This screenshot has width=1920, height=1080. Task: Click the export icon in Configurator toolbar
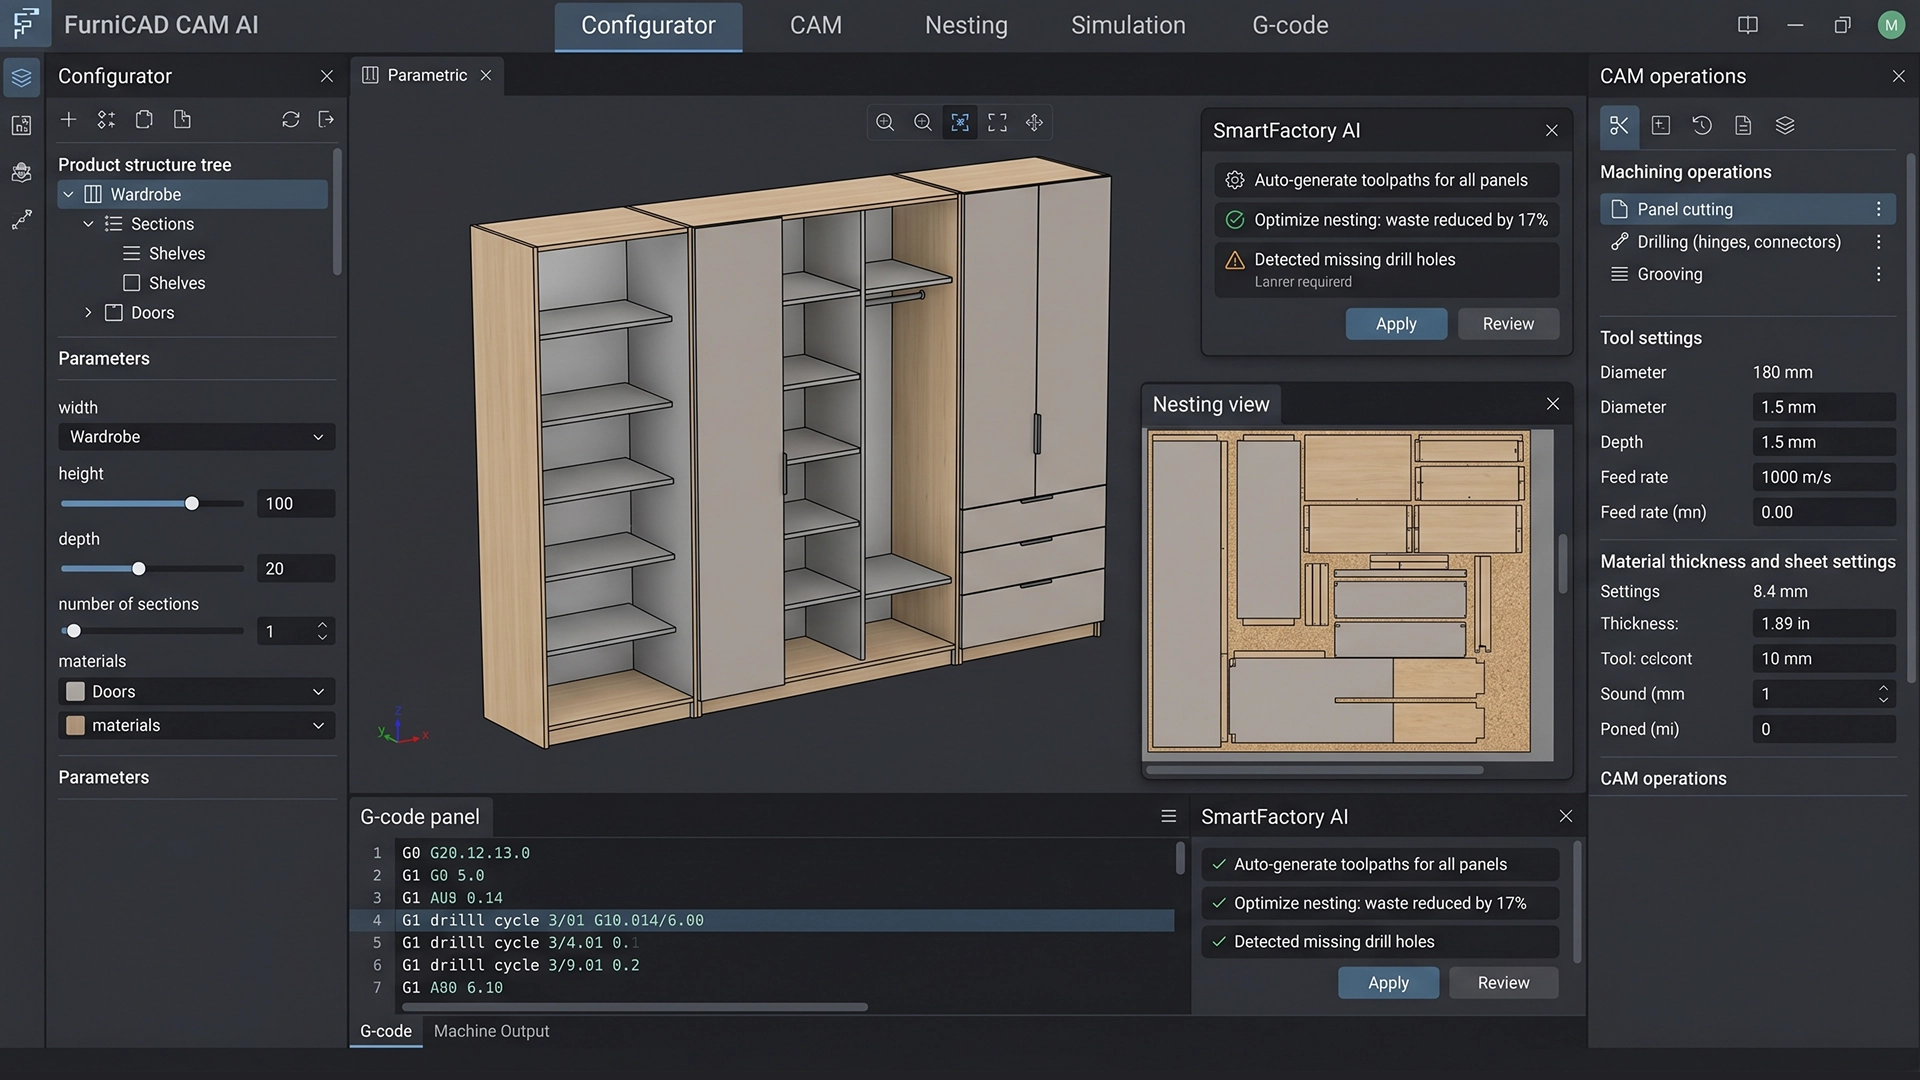tap(326, 119)
